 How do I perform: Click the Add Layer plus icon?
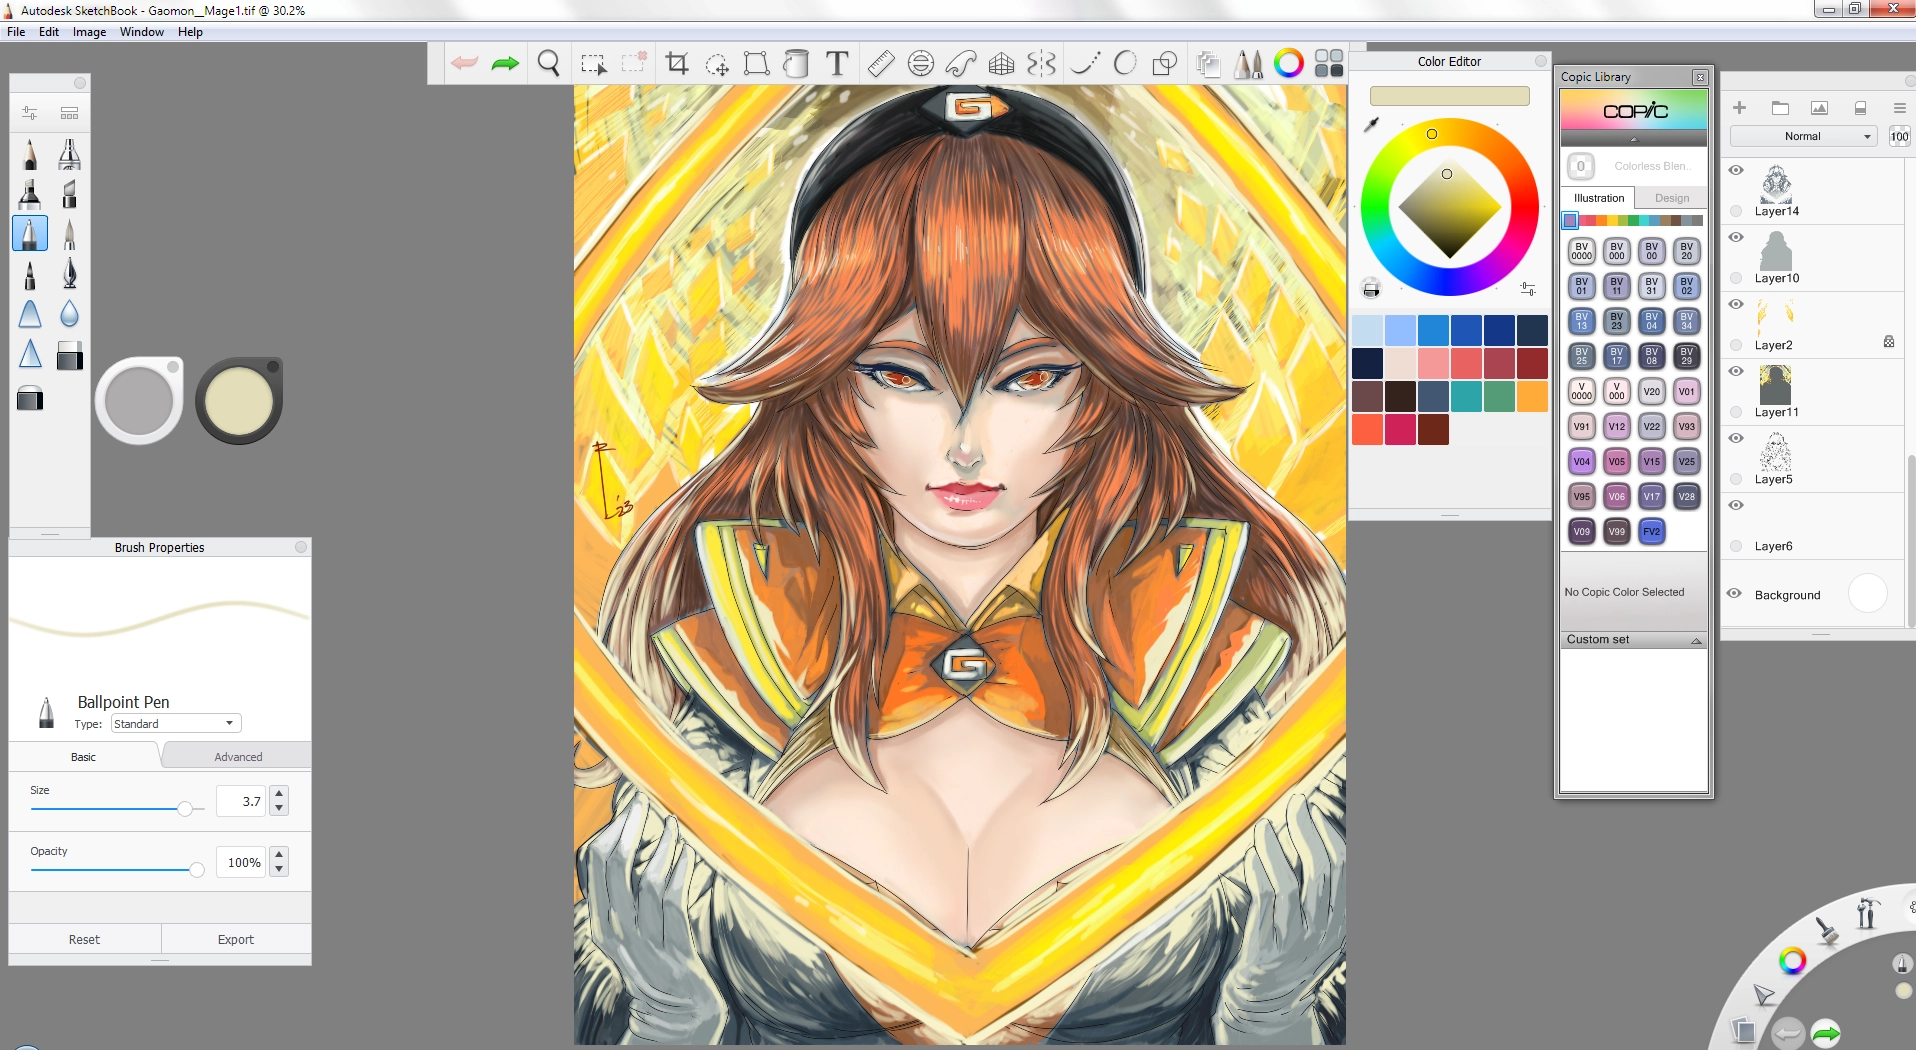click(1739, 108)
